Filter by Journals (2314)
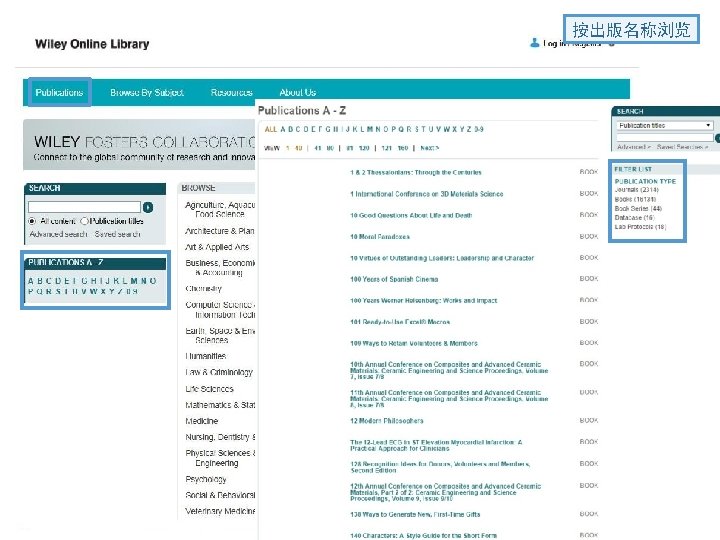 636,190
